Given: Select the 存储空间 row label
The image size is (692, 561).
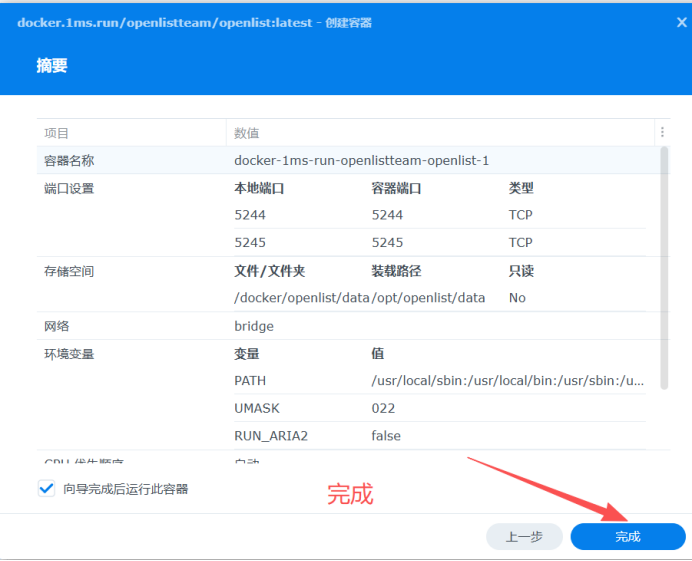Looking at the screenshot, I should 69,271.
